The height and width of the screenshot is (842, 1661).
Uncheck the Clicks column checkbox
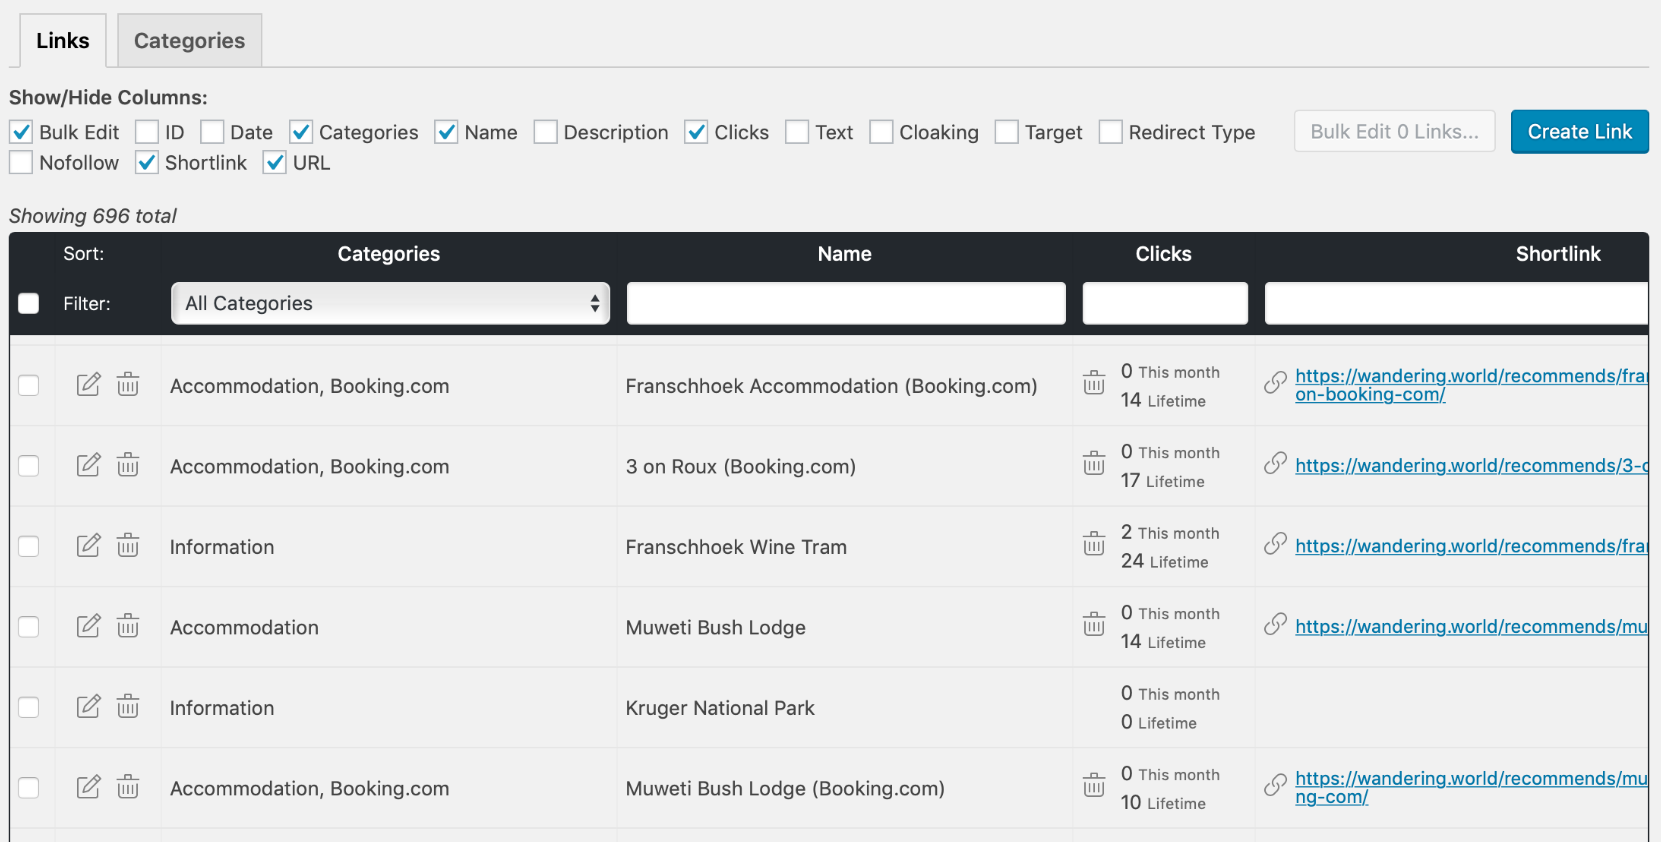[x=696, y=132]
